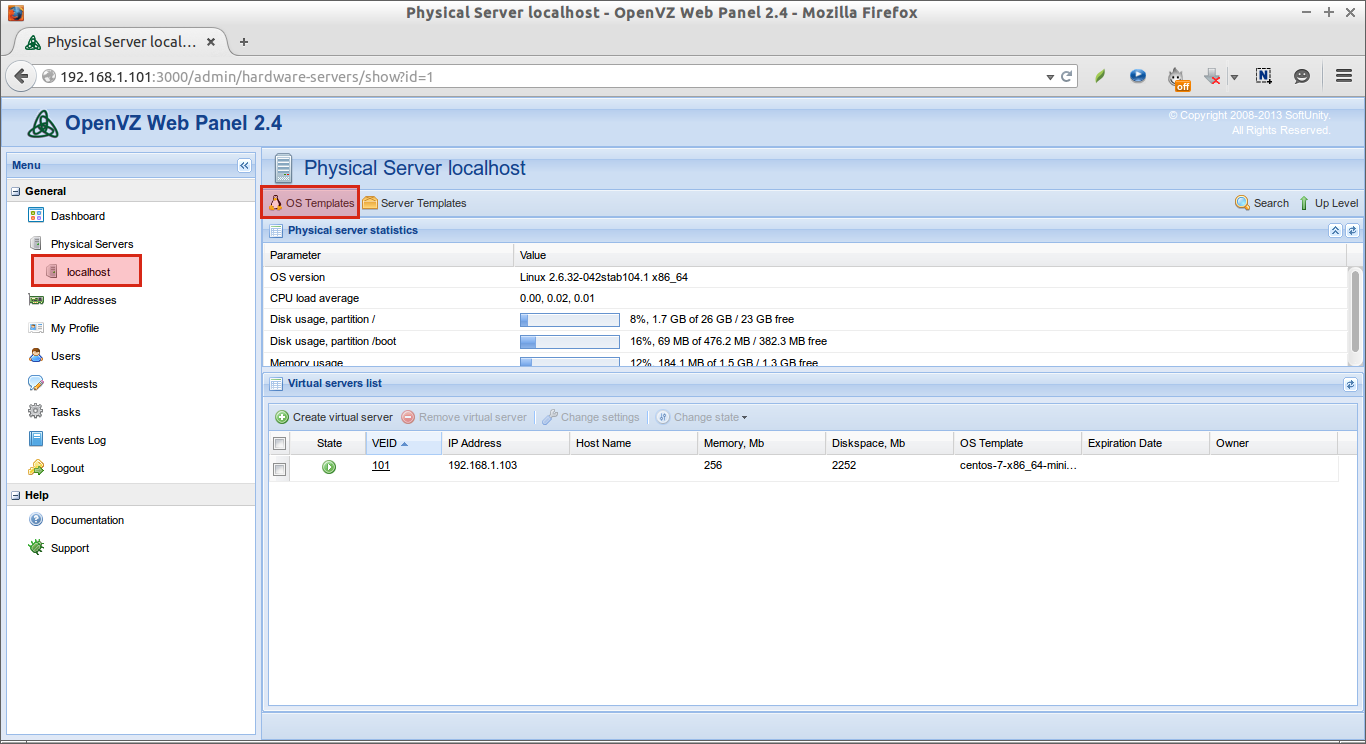Sort by VEID column header
The width and height of the screenshot is (1366, 744).
pos(403,443)
